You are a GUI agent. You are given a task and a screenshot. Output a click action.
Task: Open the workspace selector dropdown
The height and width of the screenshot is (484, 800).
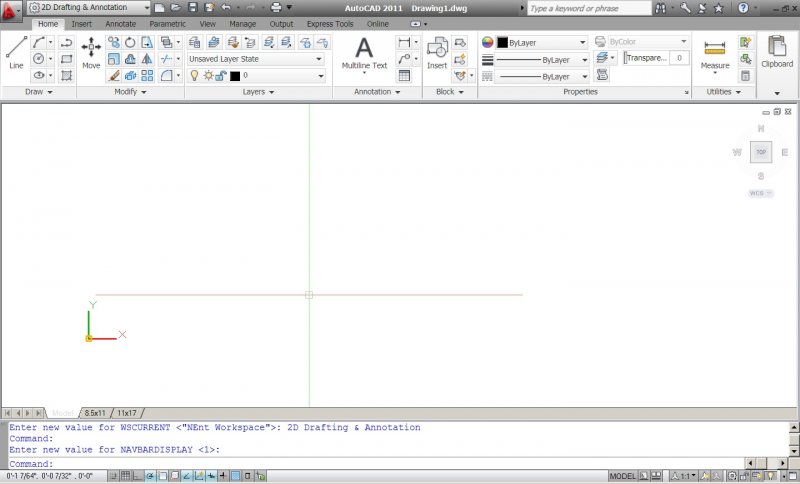click(89, 7)
